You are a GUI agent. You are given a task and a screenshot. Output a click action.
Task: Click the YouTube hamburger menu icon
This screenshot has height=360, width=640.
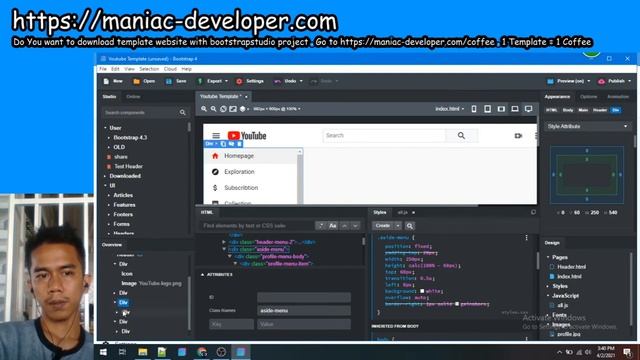[216, 136]
